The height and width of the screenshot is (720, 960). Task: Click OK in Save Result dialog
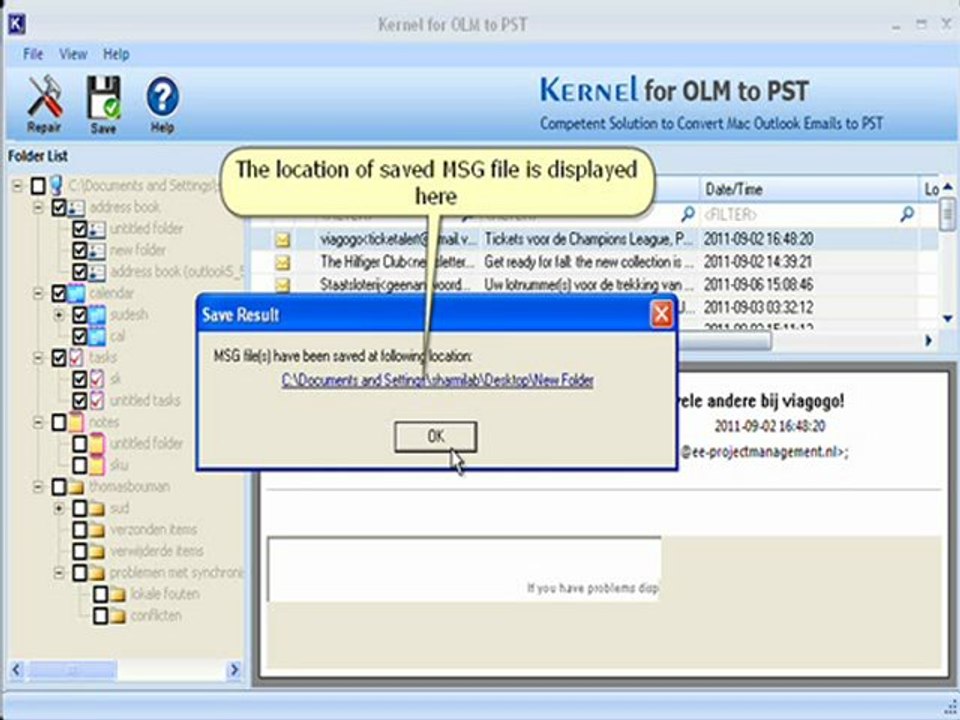click(435, 437)
